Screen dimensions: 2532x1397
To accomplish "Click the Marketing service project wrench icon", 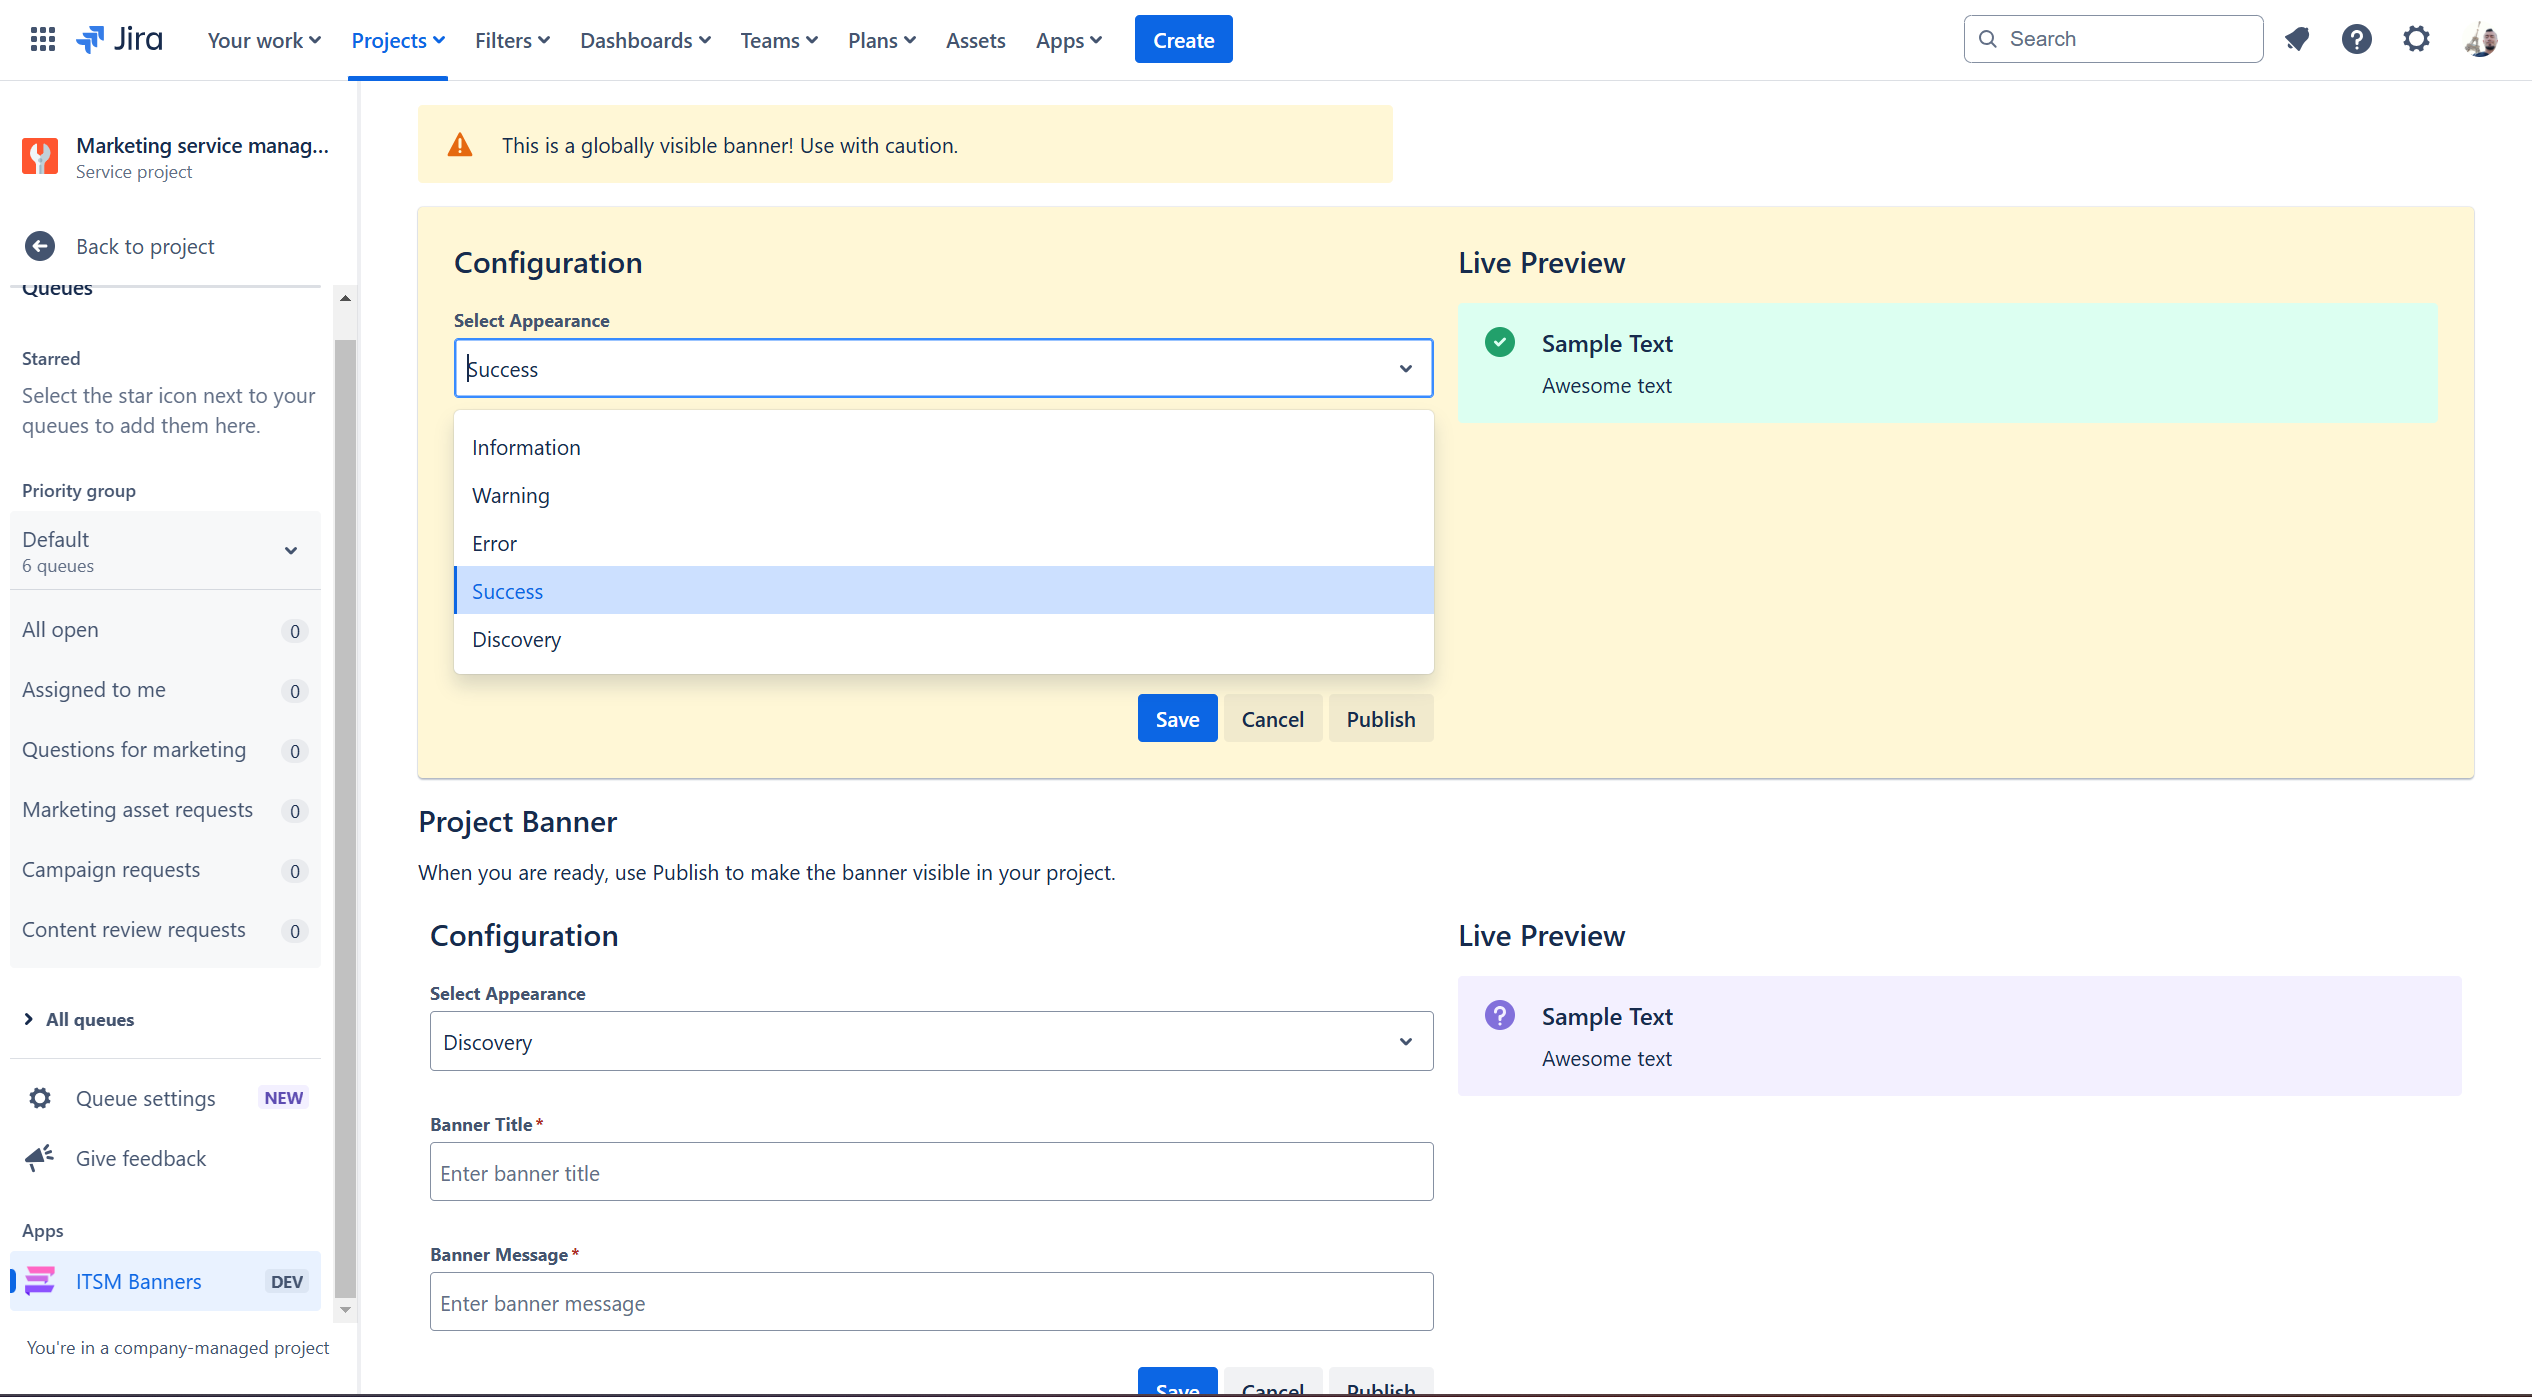I will [x=40, y=156].
